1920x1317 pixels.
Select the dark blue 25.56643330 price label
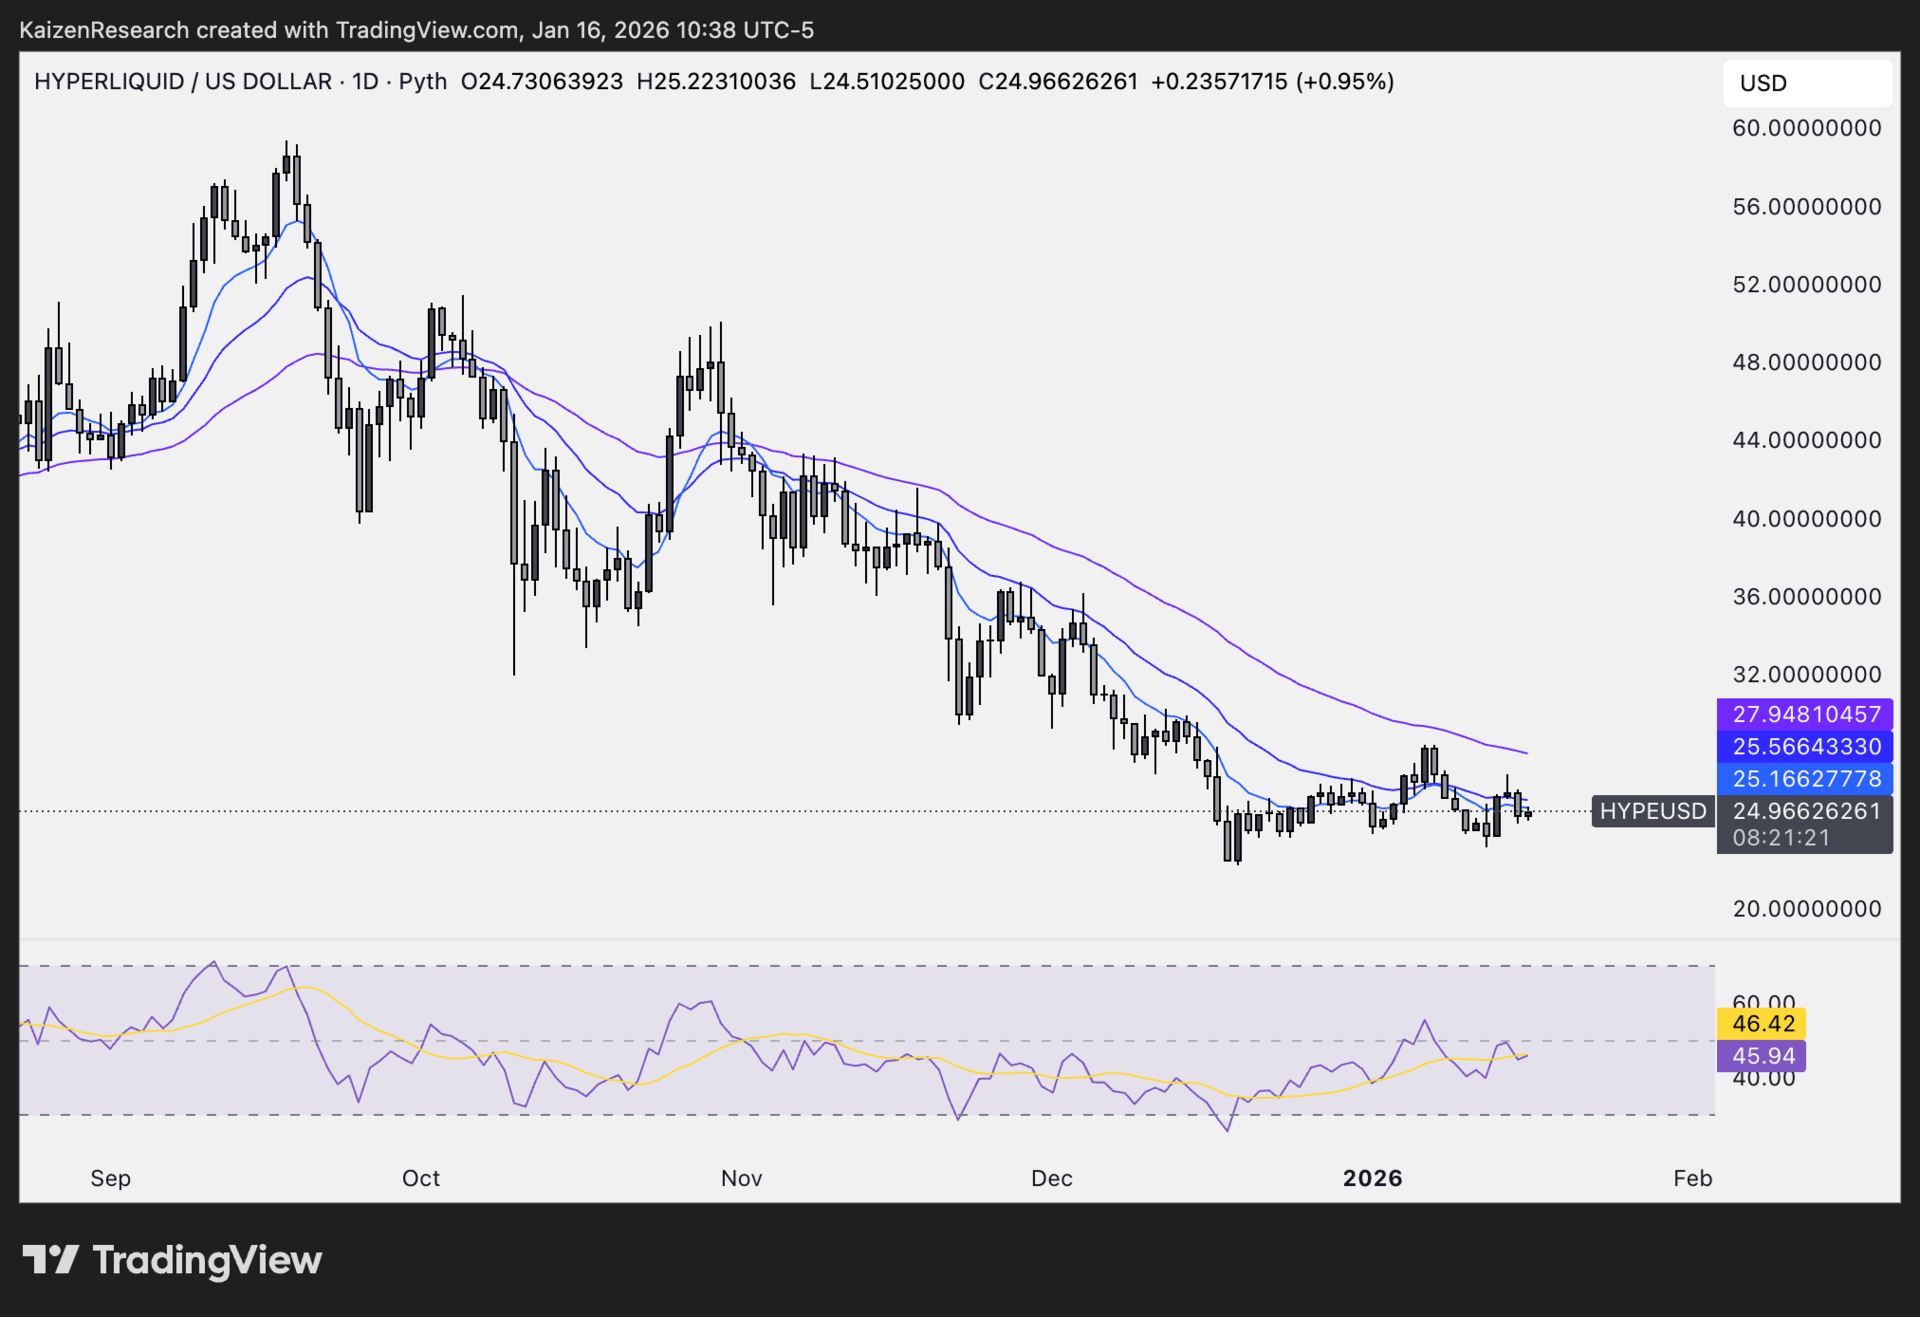coord(1805,746)
